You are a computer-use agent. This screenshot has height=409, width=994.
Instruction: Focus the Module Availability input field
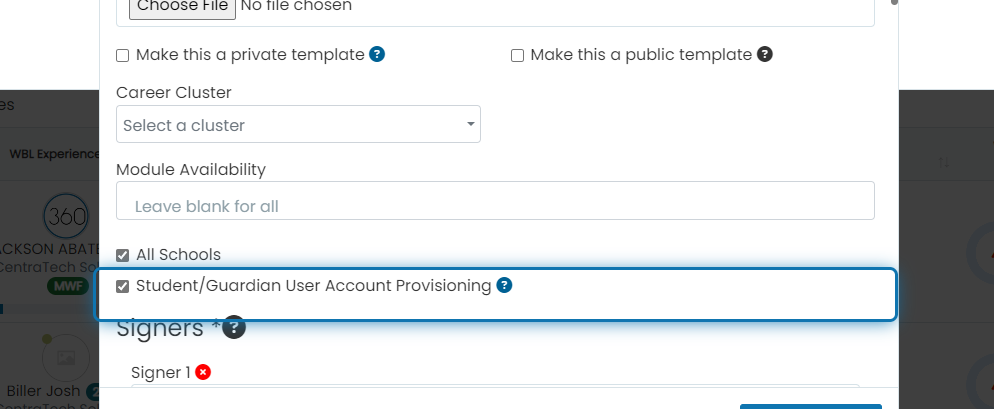pyautogui.click(x=495, y=201)
